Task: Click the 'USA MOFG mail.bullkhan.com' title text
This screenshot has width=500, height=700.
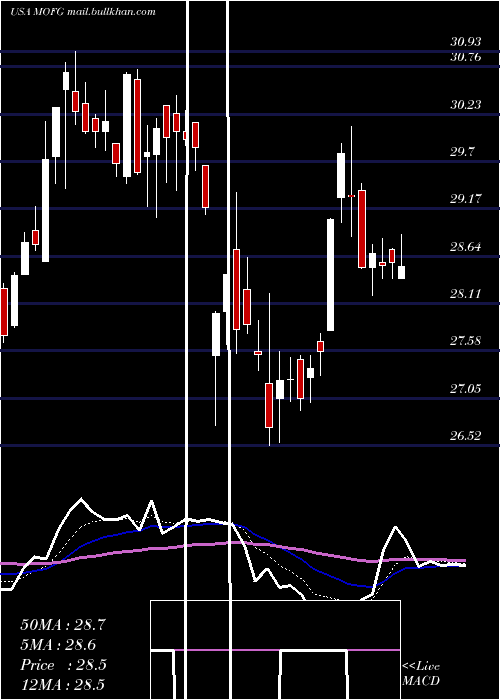Action: click(x=83, y=12)
